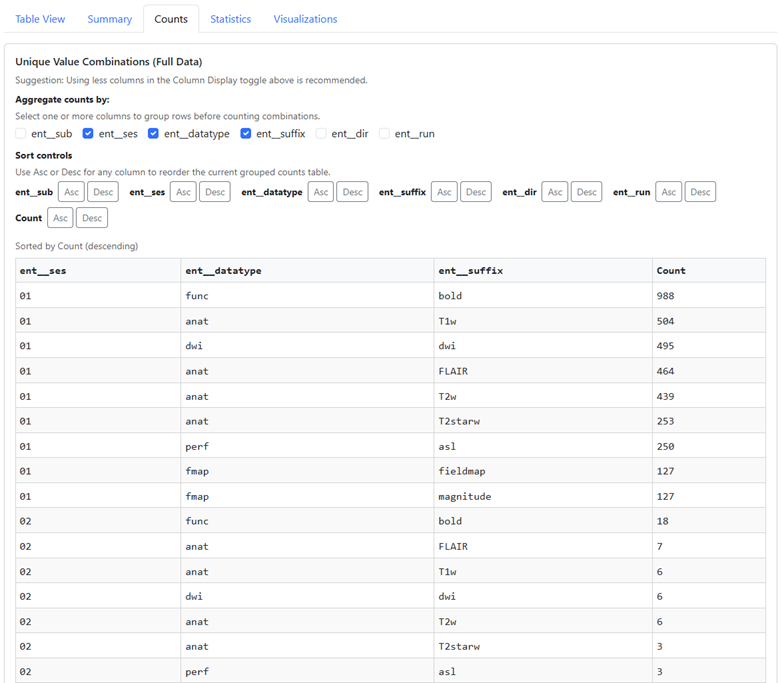The width and height of the screenshot is (782, 683).
Task: Select the session 01 perf datatype cell
Action: coord(307,446)
